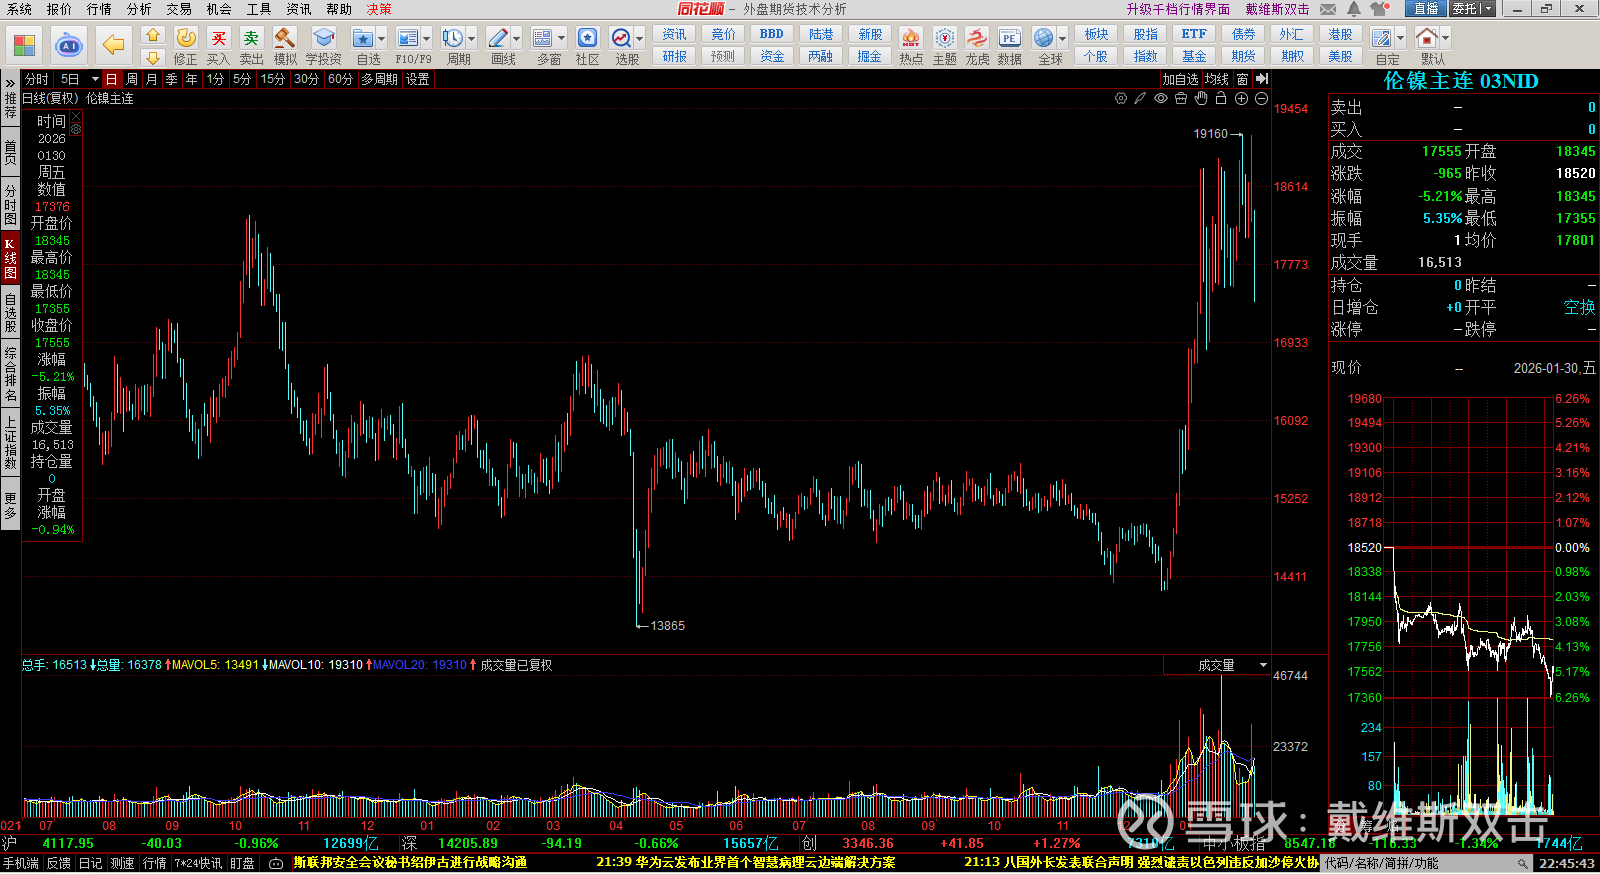Expand the left sidebar double-arrow
This screenshot has width=1600, height=875.
(10, 83)
